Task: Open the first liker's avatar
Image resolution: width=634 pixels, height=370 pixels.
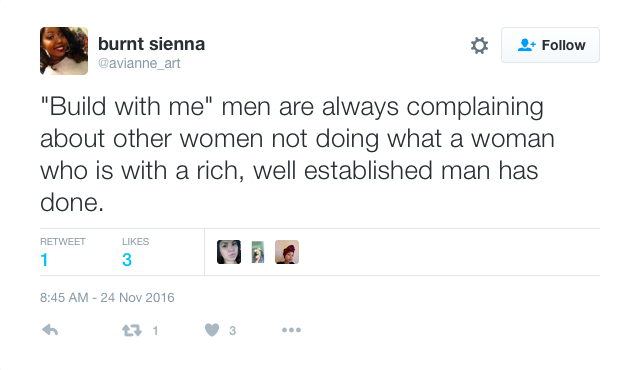Action: click(x=229, y=252)
